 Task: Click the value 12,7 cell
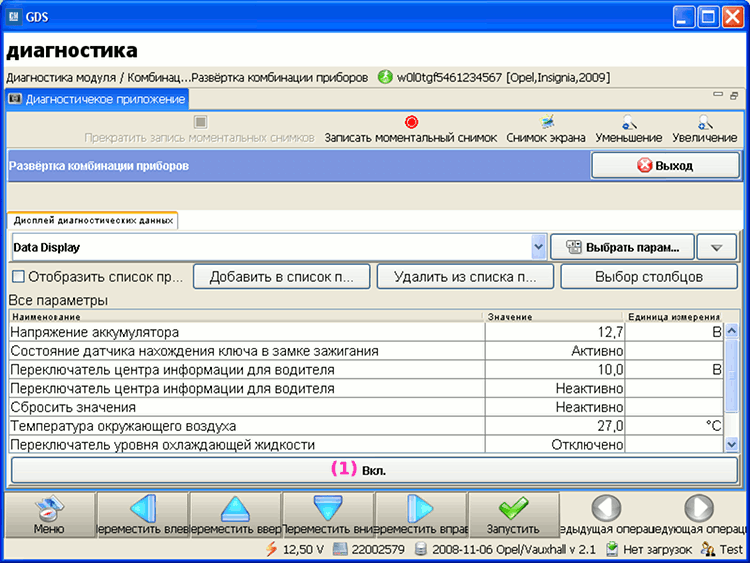tap(555, 332)
